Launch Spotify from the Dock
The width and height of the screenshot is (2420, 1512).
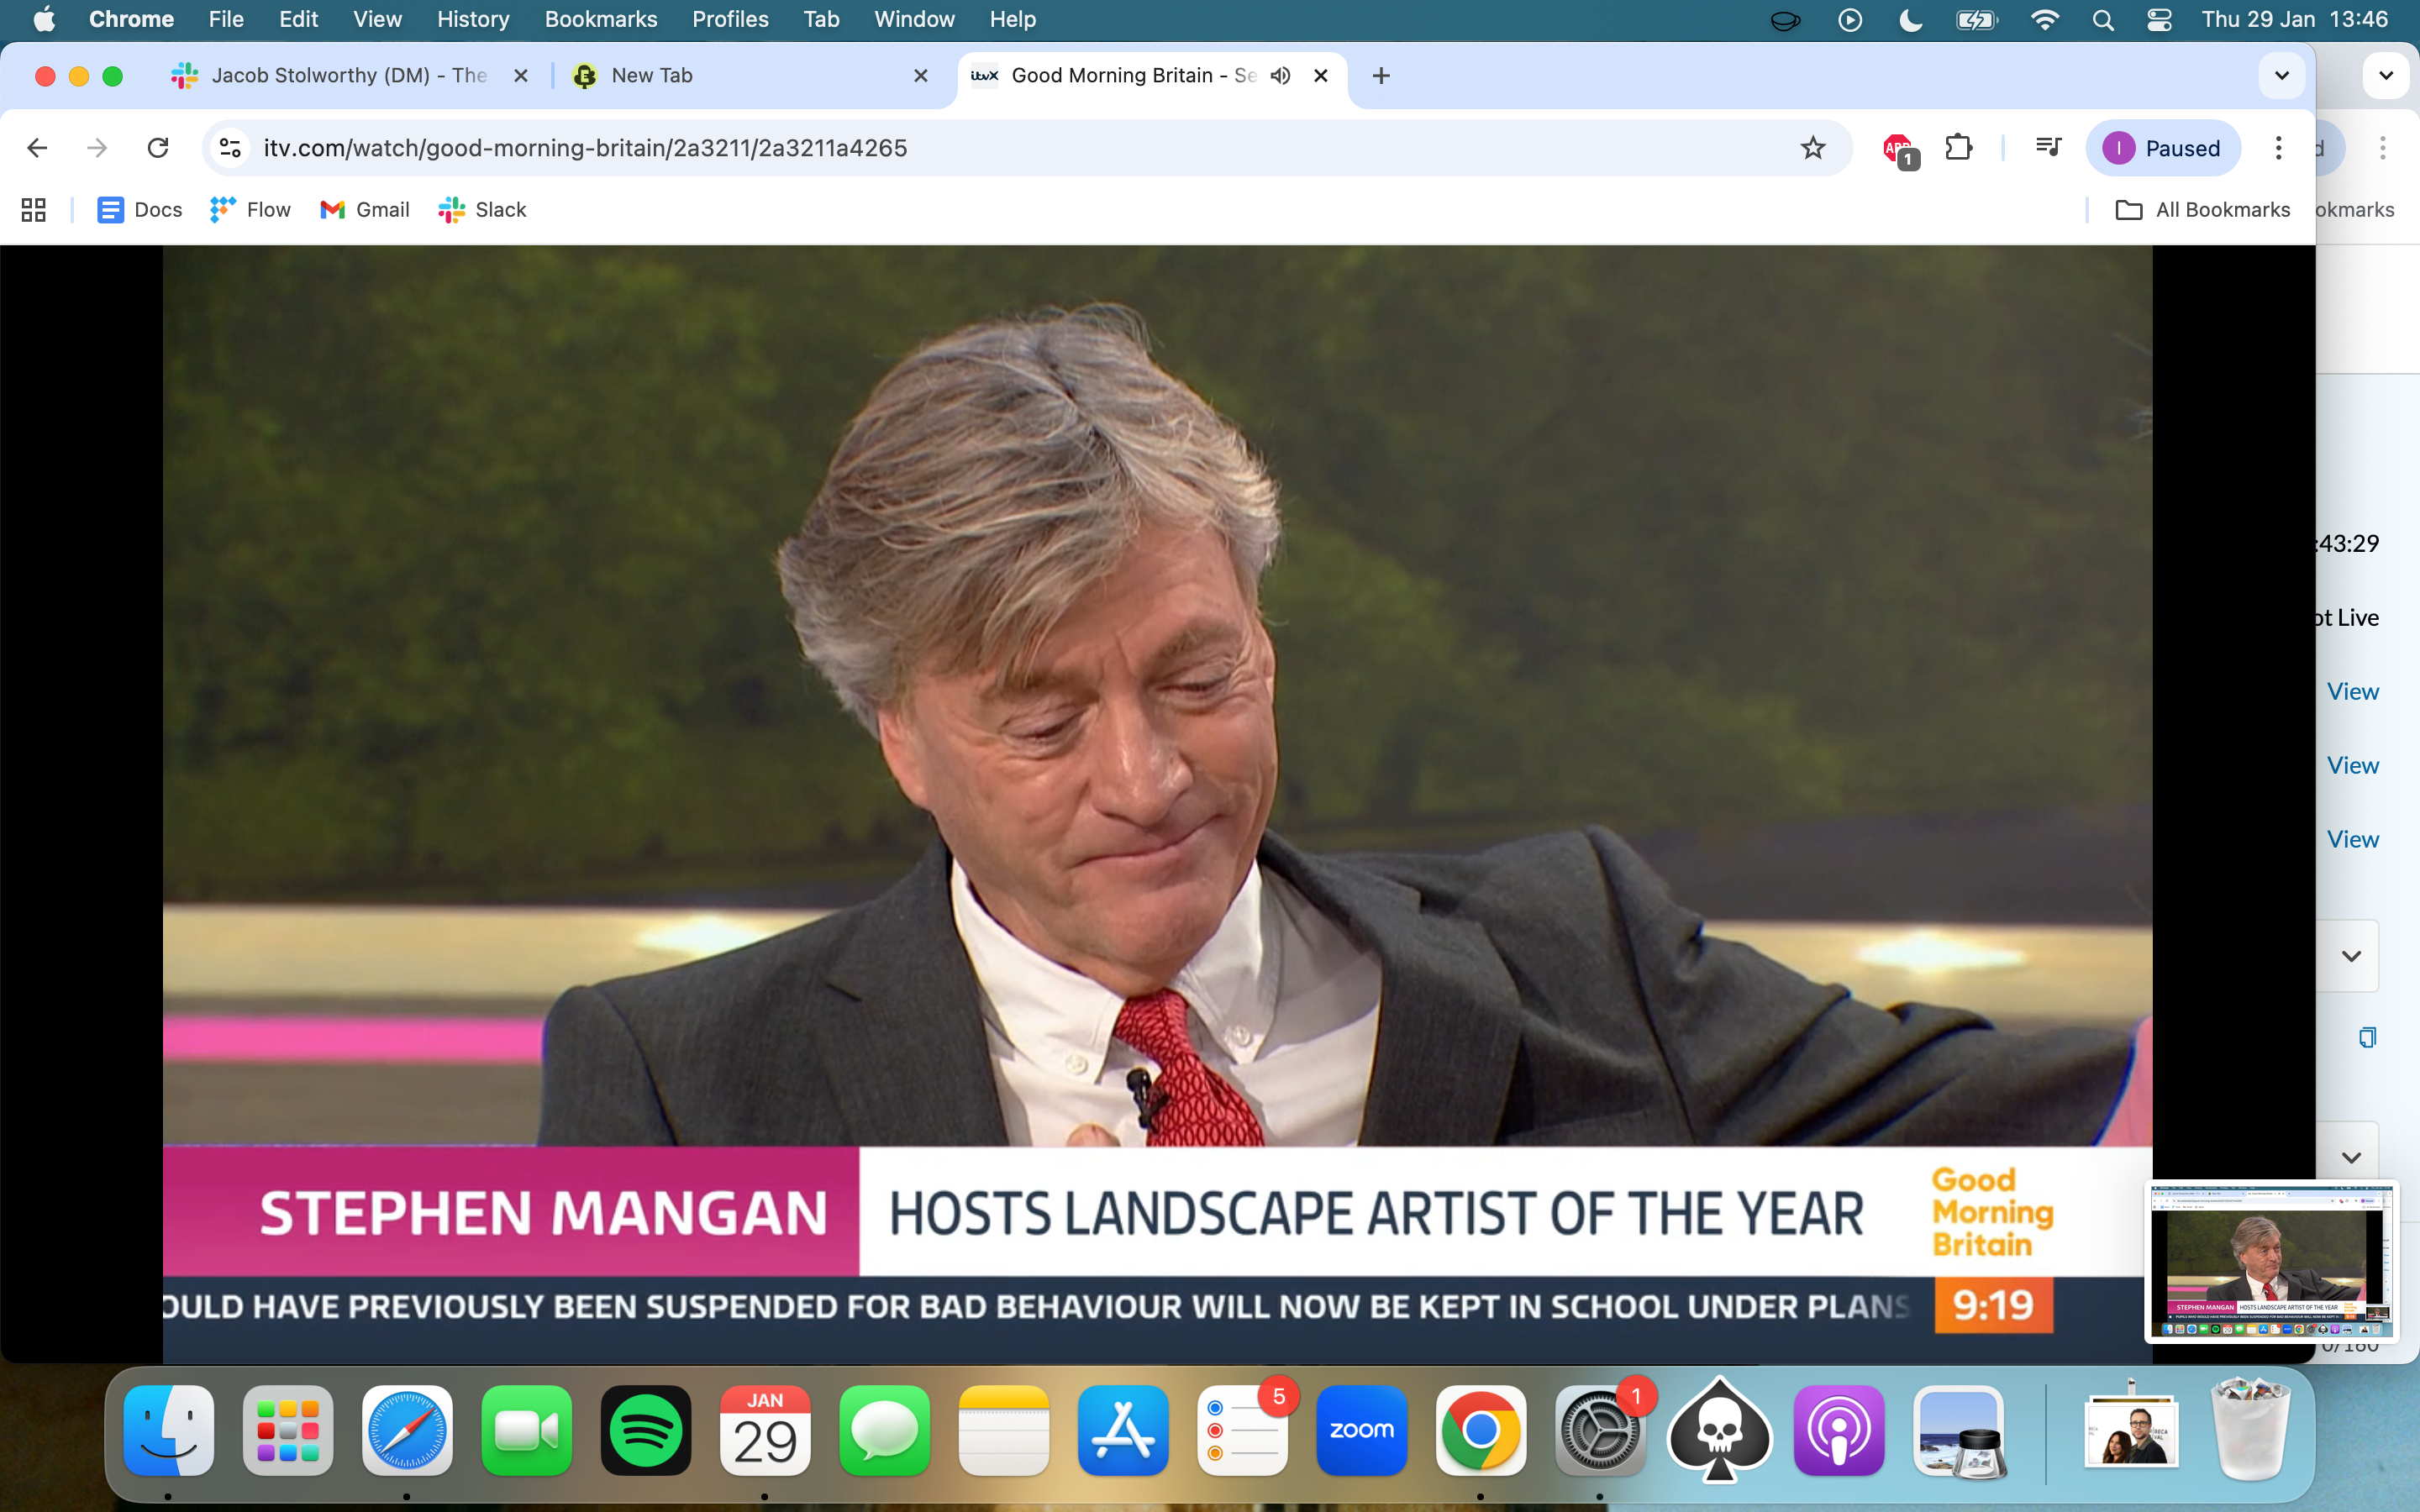(645, 1430)
